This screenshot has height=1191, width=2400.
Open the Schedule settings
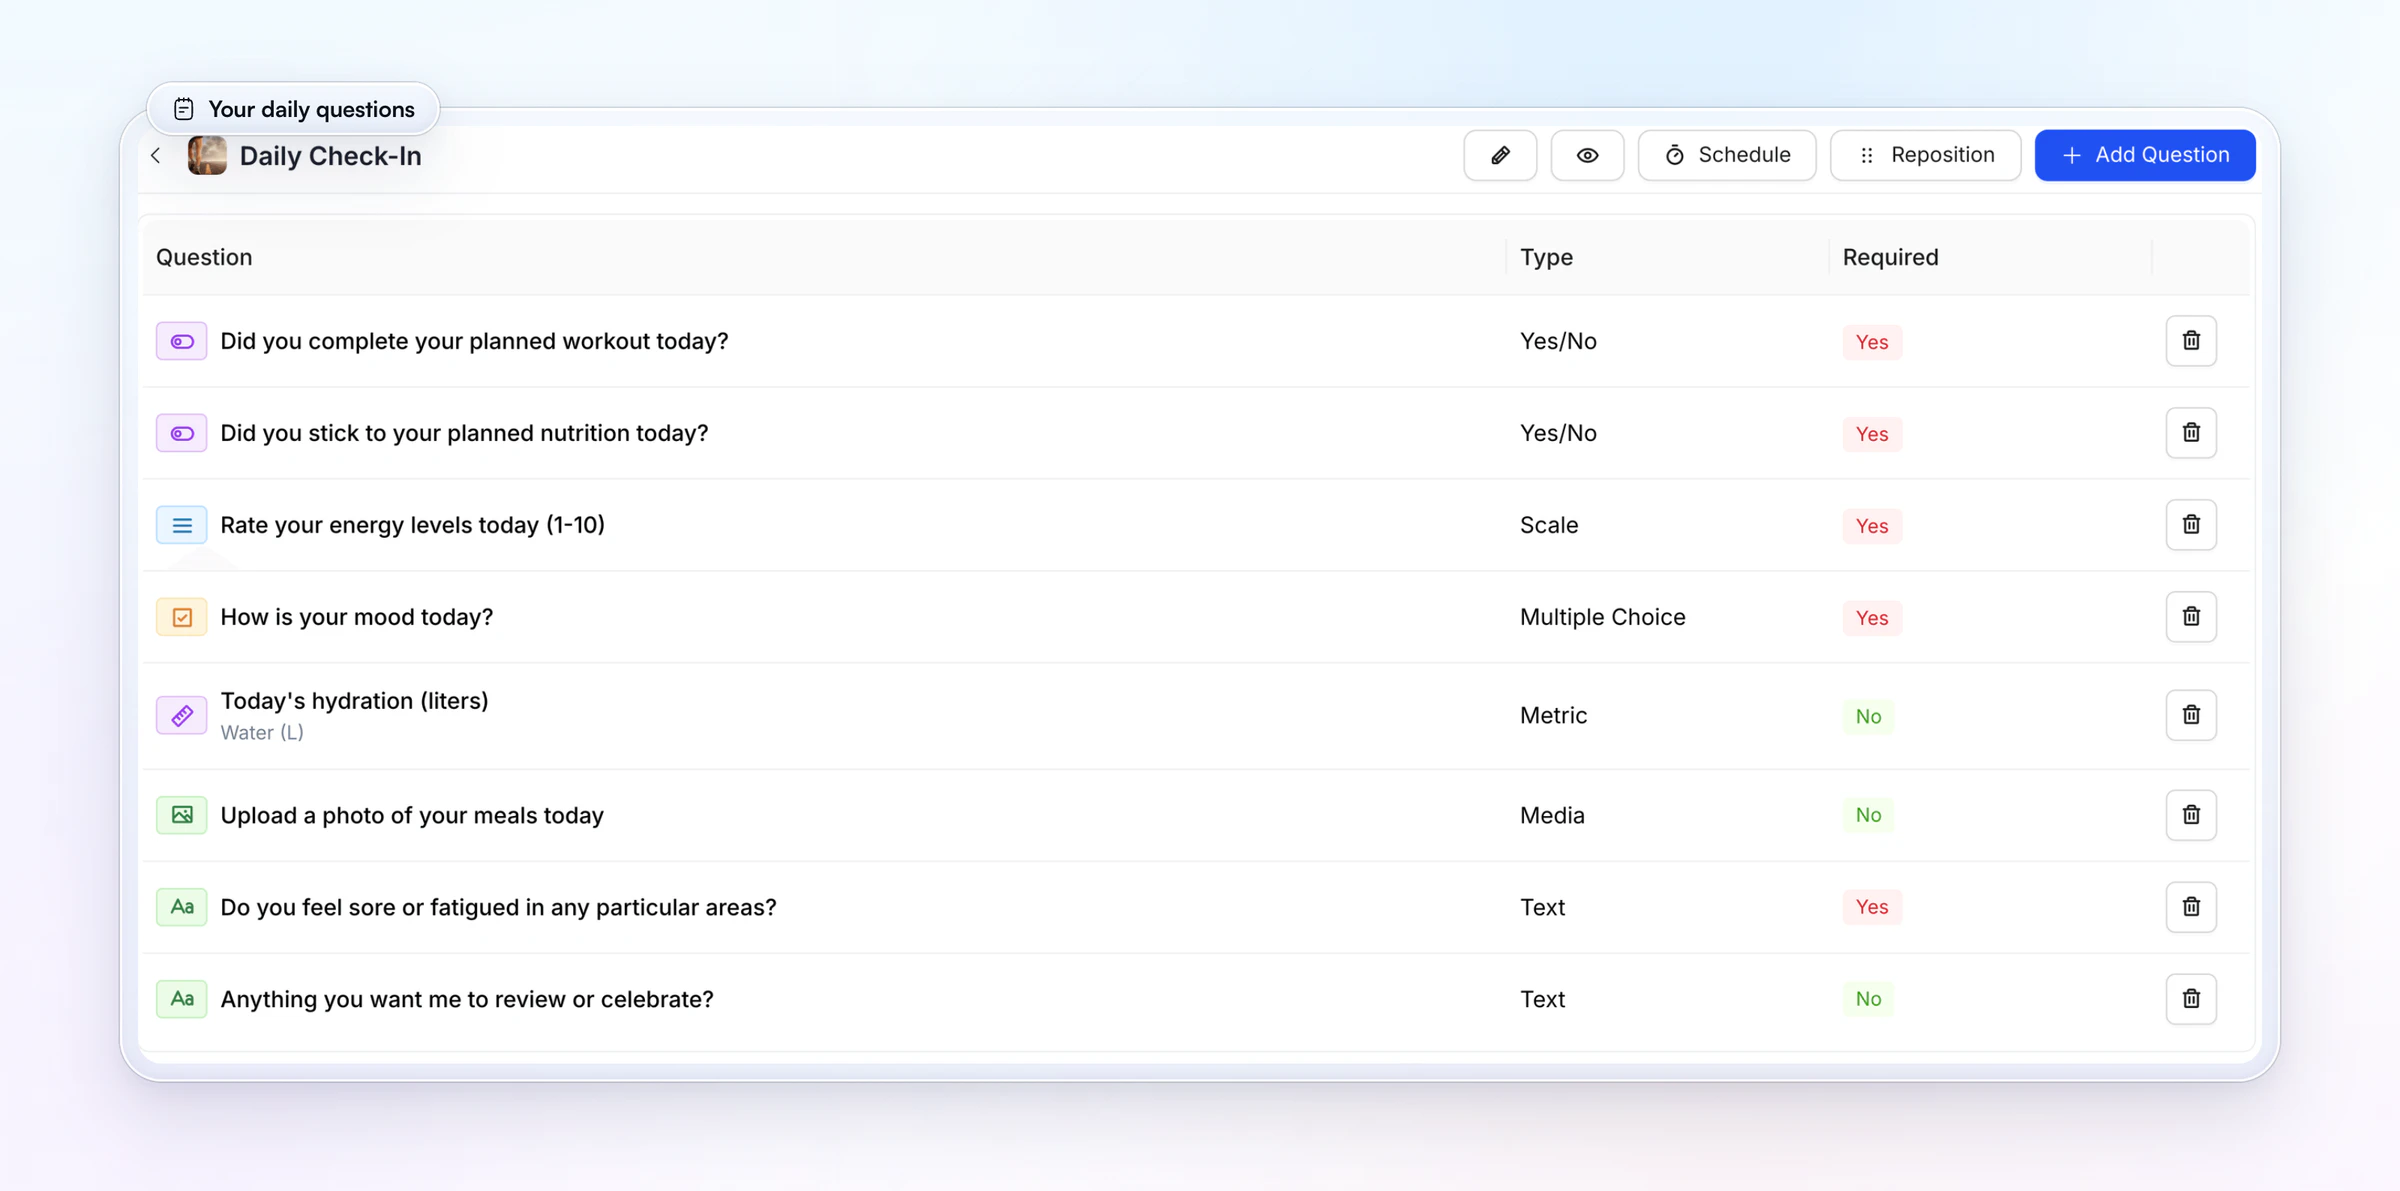(1727, 155)
